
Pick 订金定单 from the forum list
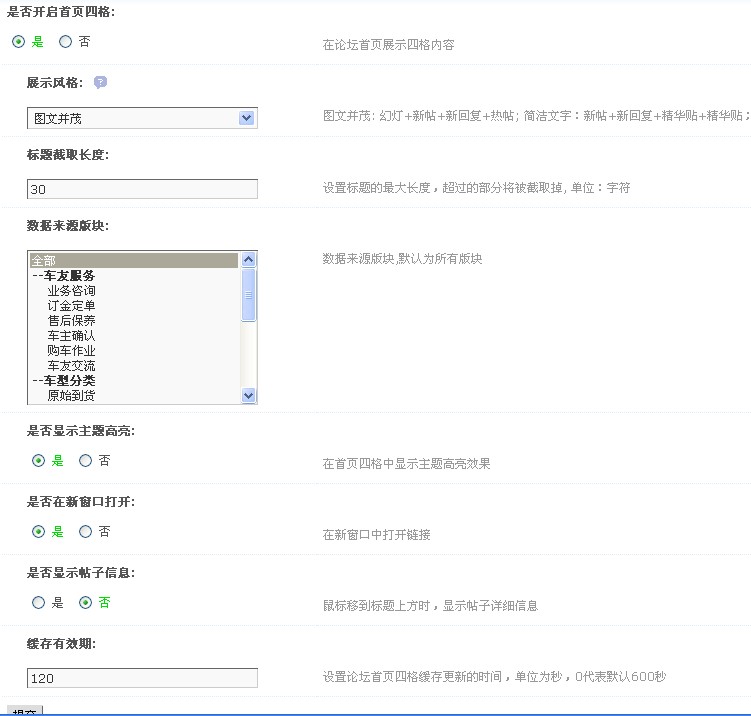click(72, 306)
